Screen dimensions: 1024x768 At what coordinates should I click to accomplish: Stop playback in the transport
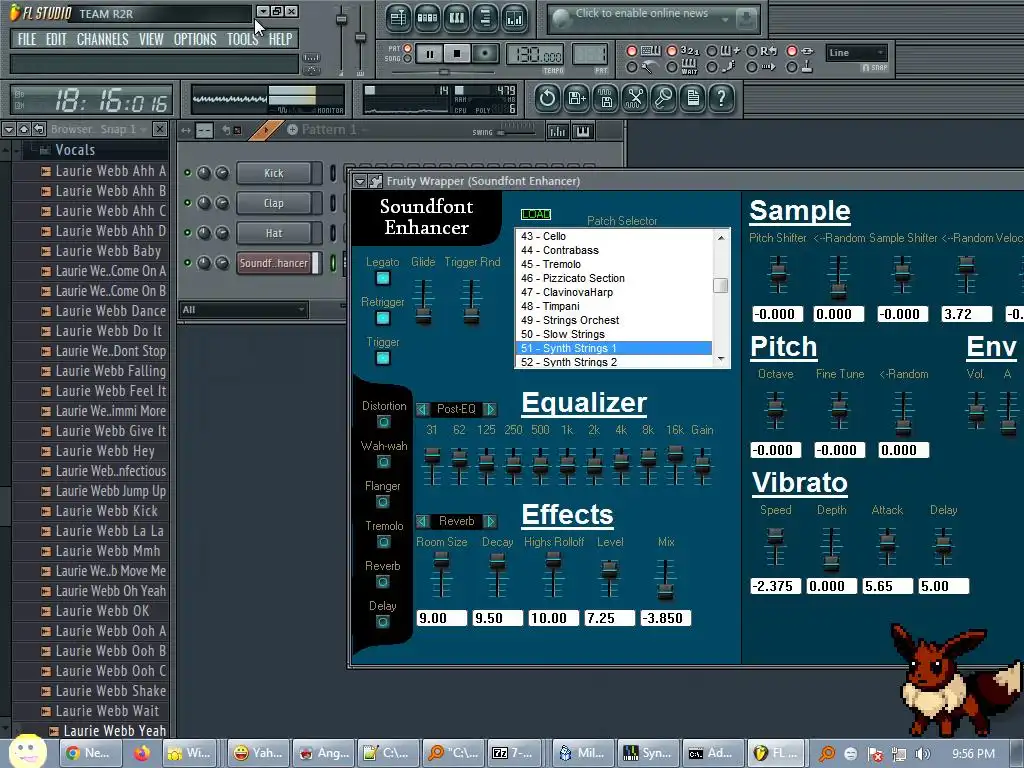457,54
